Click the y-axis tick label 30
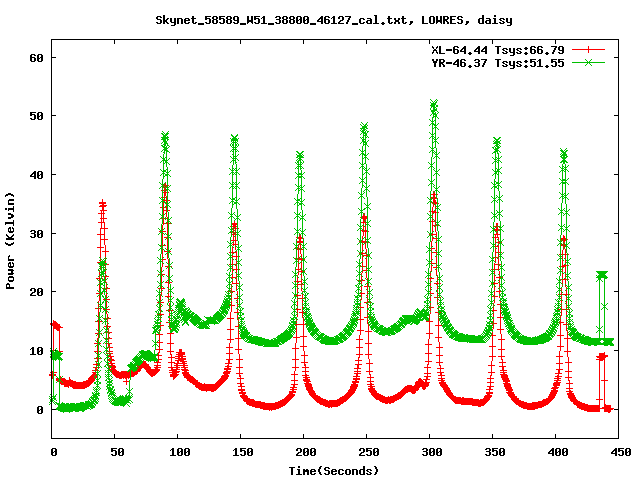This screenshot has width=640, height=480. pyautogui.click(x=36, y=234)
